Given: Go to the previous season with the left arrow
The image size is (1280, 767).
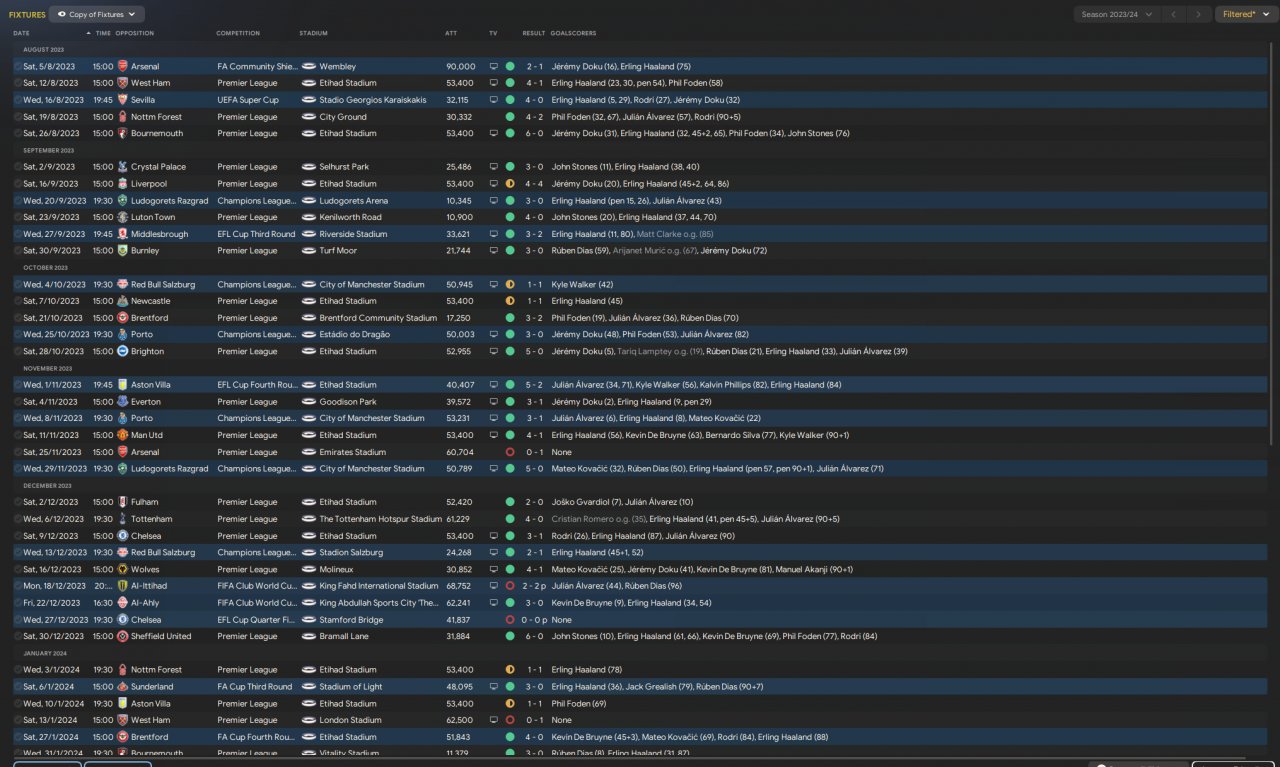Looking at the screenshot, I should 1173,14.
